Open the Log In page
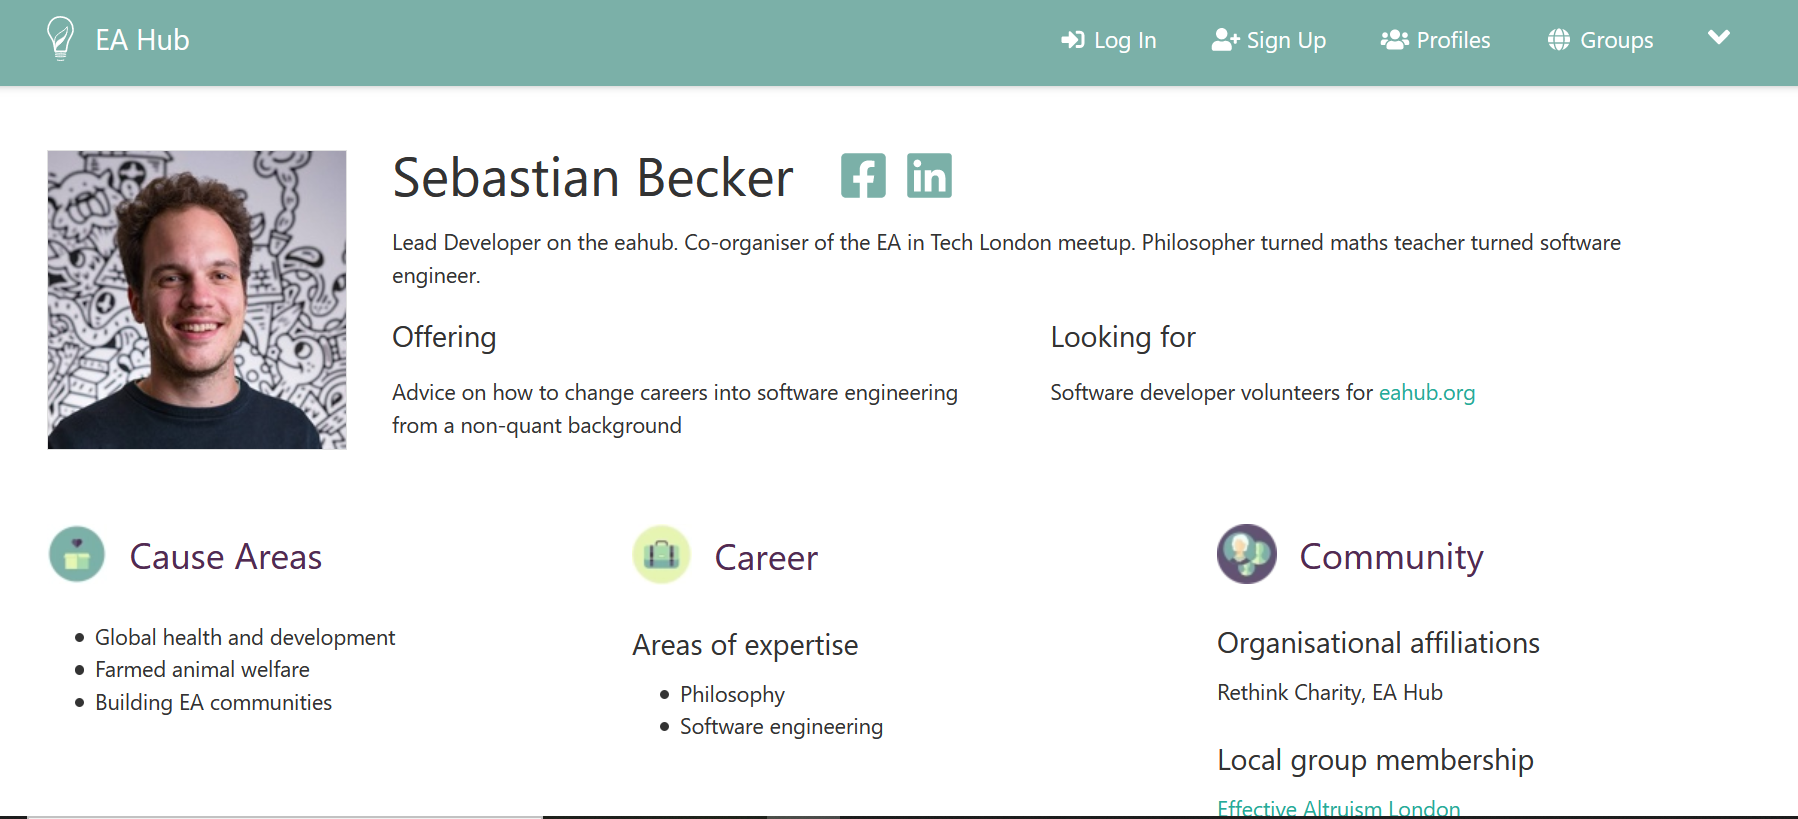Screen dimensions: 1798x819 click(x=1108, y=40)
